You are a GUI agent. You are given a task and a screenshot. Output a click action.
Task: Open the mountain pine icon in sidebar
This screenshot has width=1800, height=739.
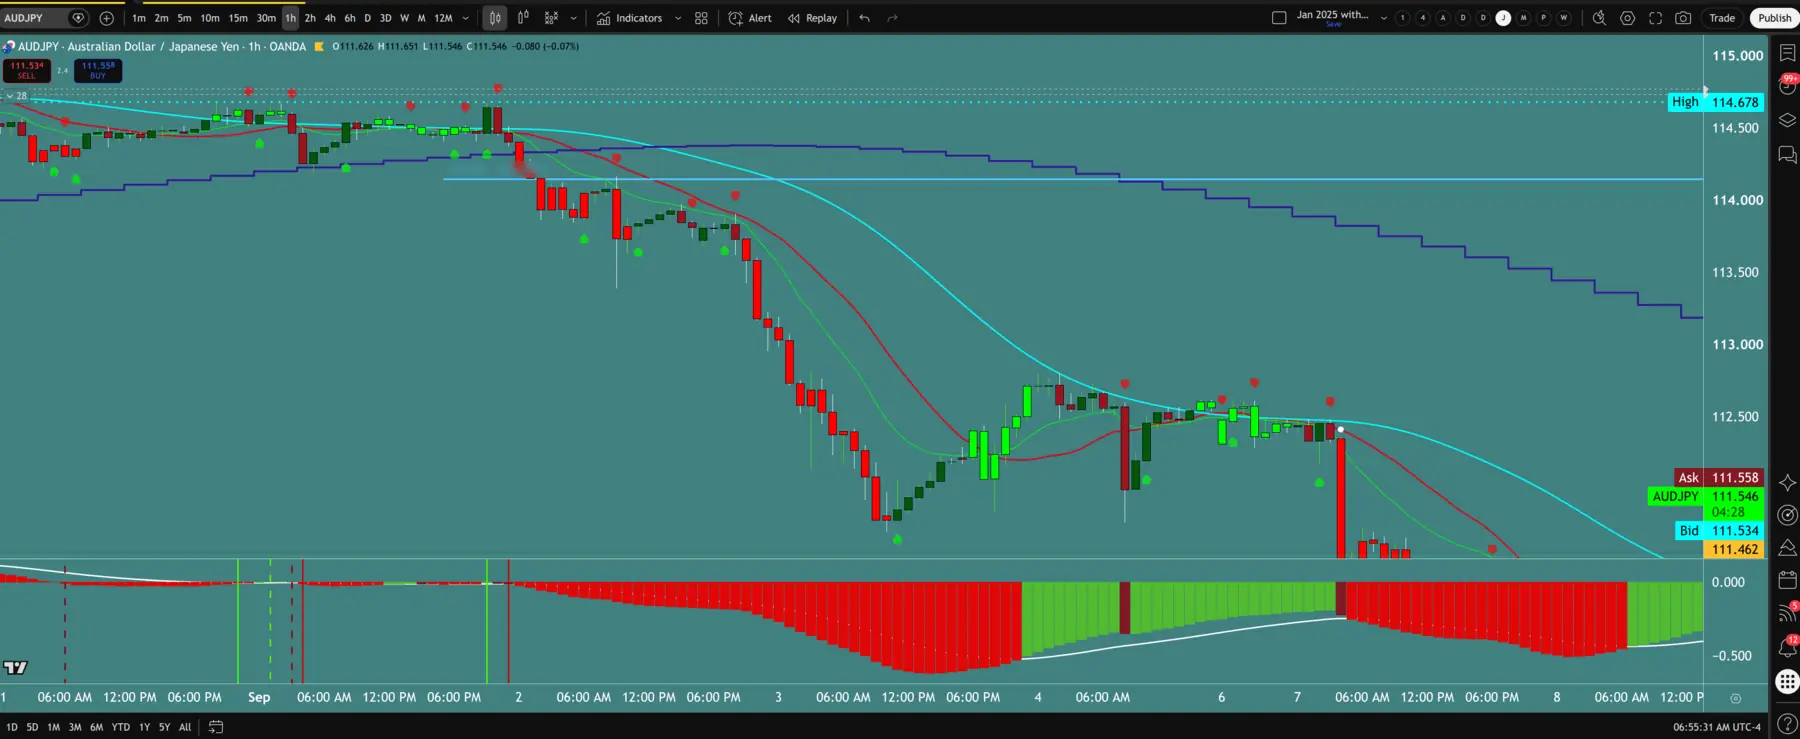click(1787, 547)
